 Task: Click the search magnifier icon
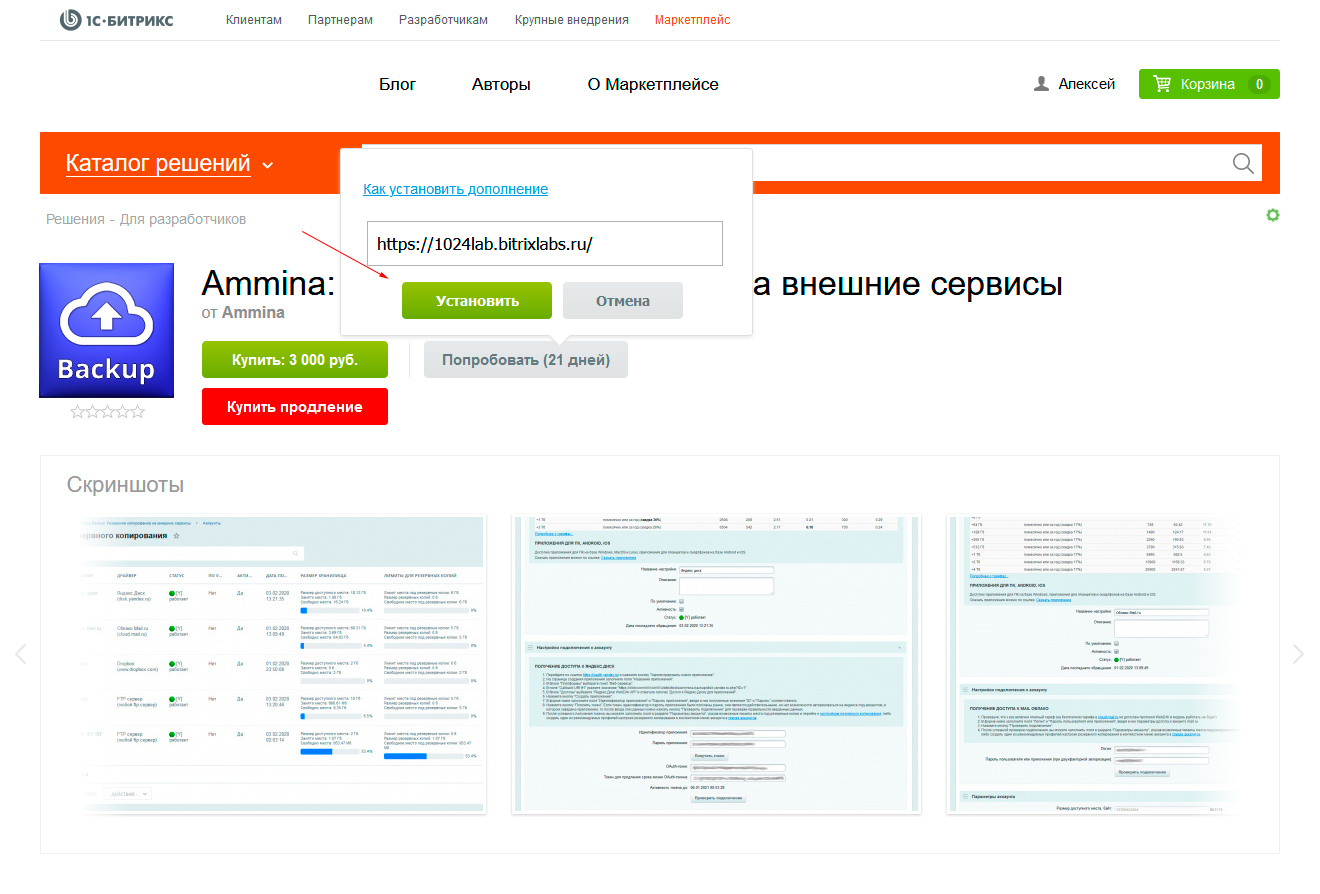1243,164
